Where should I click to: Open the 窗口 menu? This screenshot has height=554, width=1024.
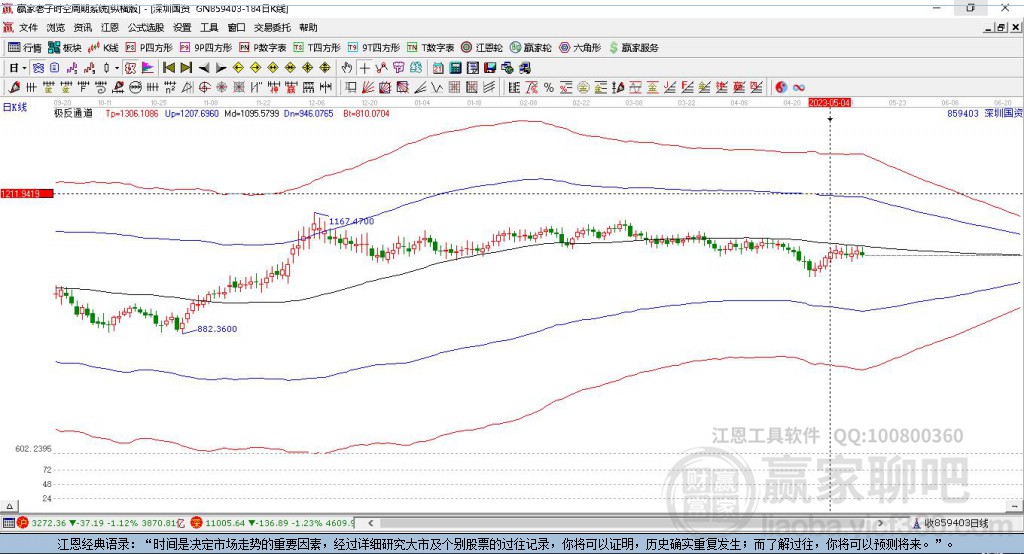pyautogui.click(x=236, y=27)
